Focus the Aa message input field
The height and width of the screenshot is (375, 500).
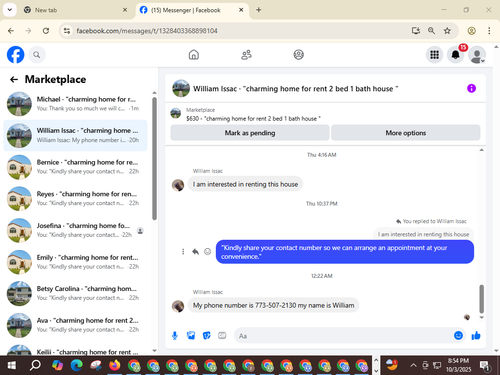(343, 336)
